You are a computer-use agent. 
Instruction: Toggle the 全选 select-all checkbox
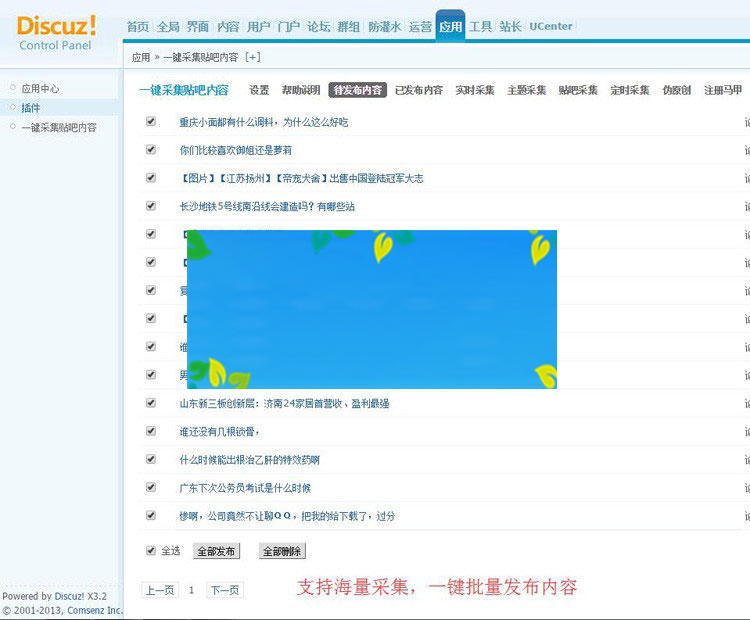(x=151, y=550)
